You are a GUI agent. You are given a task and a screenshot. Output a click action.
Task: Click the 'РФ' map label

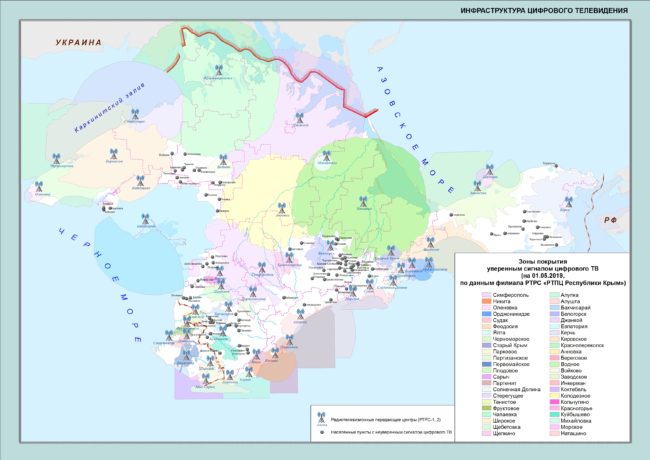610,220
